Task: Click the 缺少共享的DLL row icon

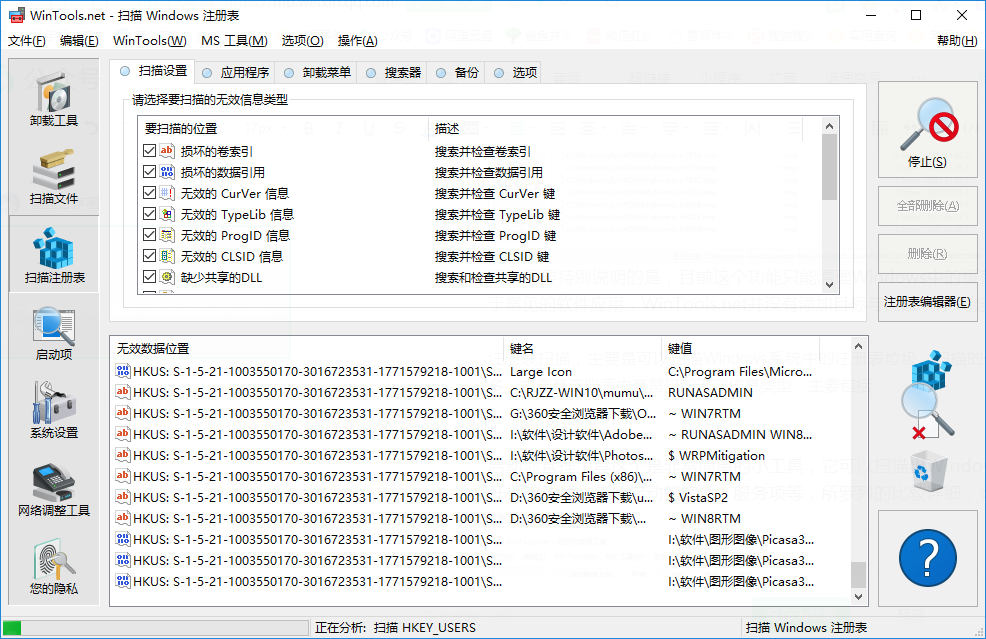Action: [x=167, y=277]
